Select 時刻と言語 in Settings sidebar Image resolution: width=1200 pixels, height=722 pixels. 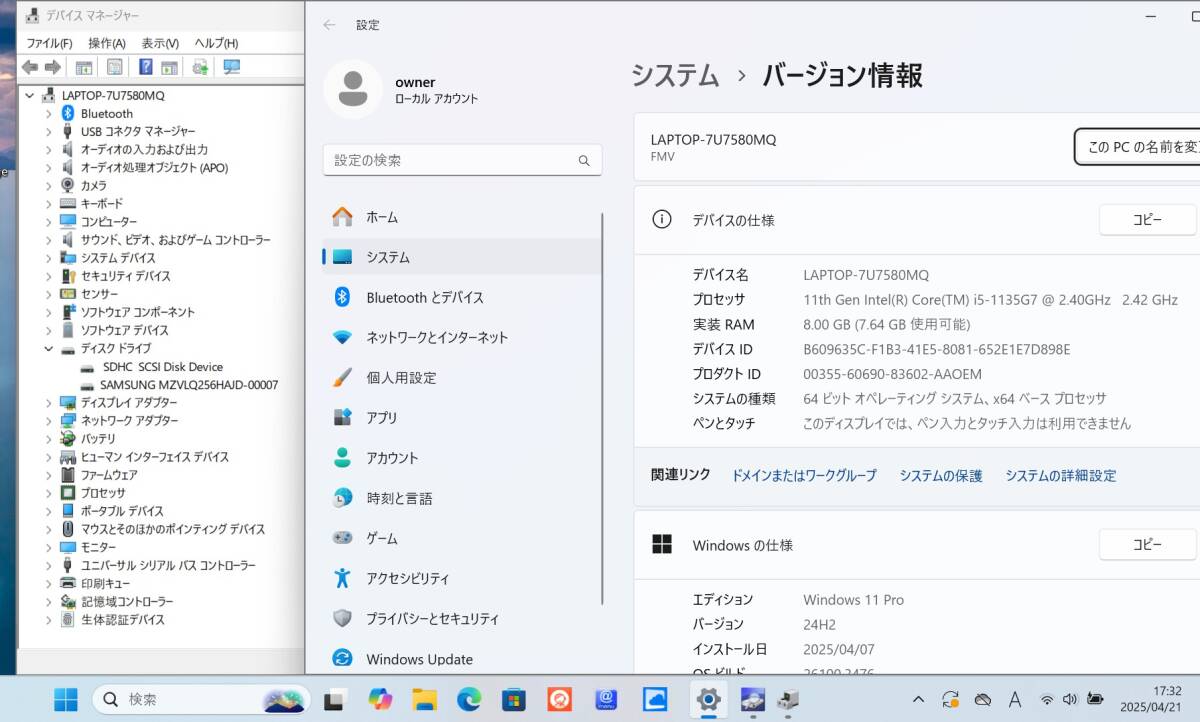(x=462, y=498)
